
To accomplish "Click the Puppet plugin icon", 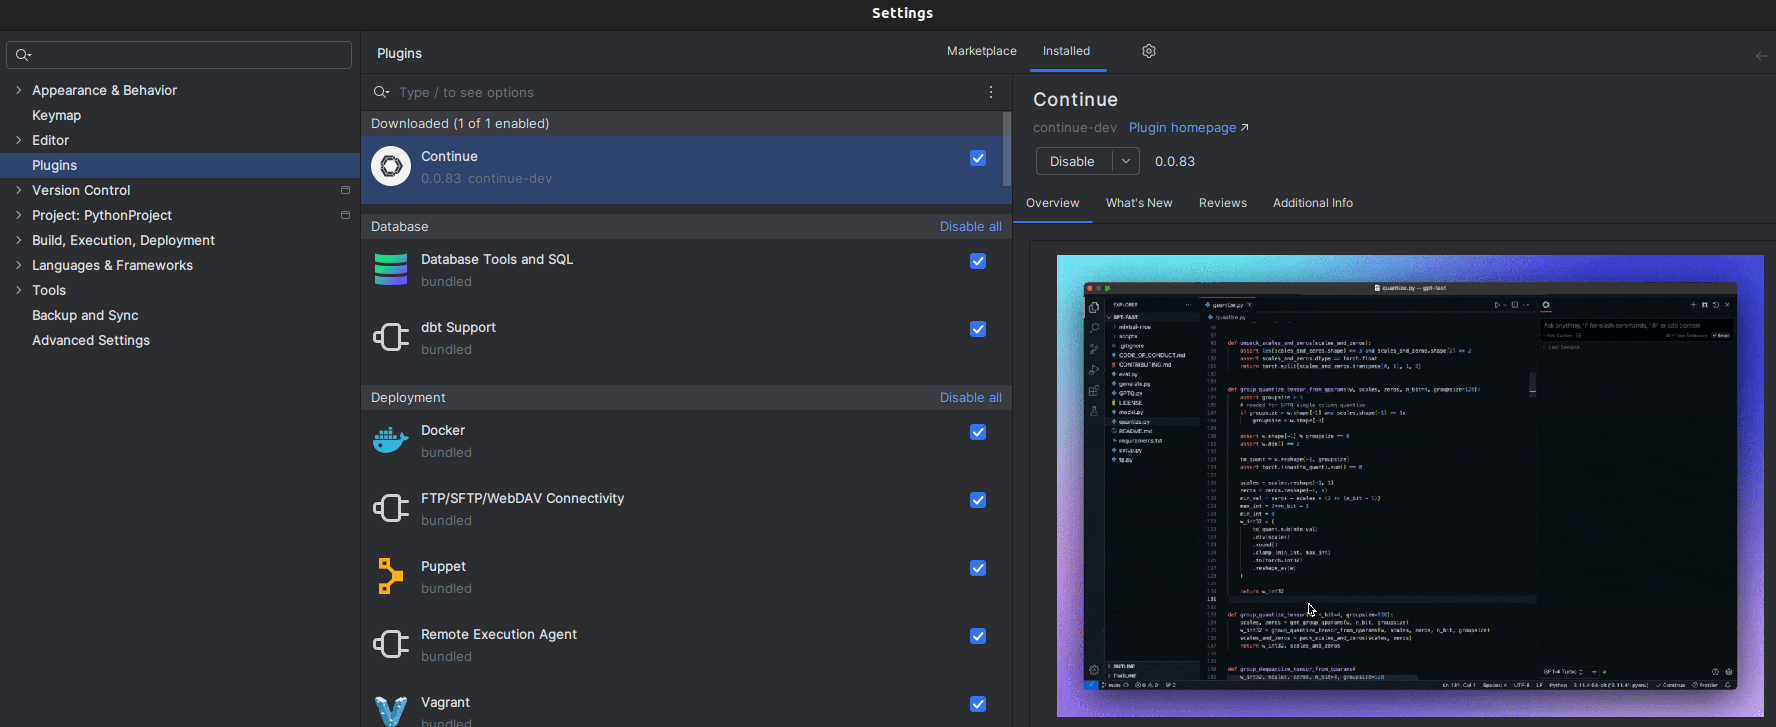I will pyautogui.click(x=390, y=576).
